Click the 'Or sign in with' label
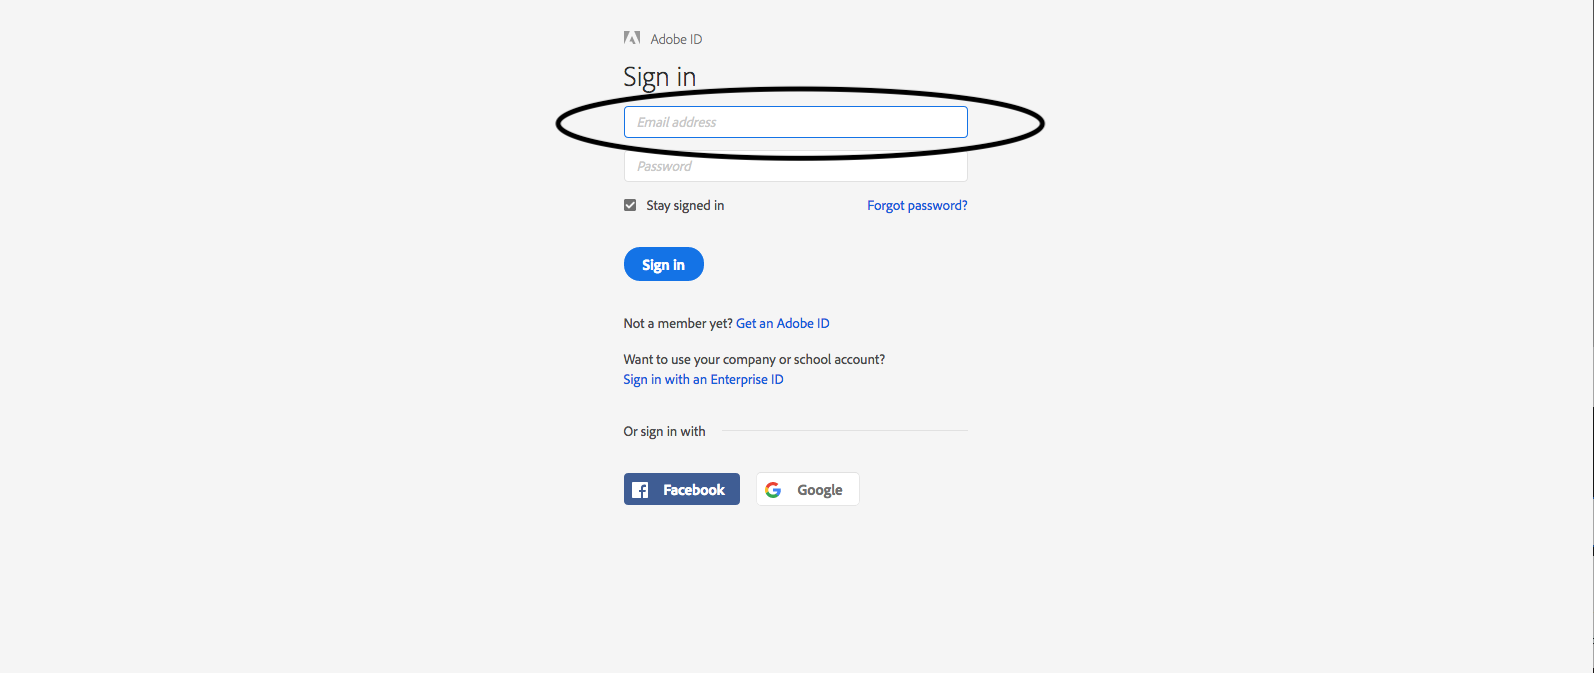Viewport: 1594px width, 673px height. point(664,432)
